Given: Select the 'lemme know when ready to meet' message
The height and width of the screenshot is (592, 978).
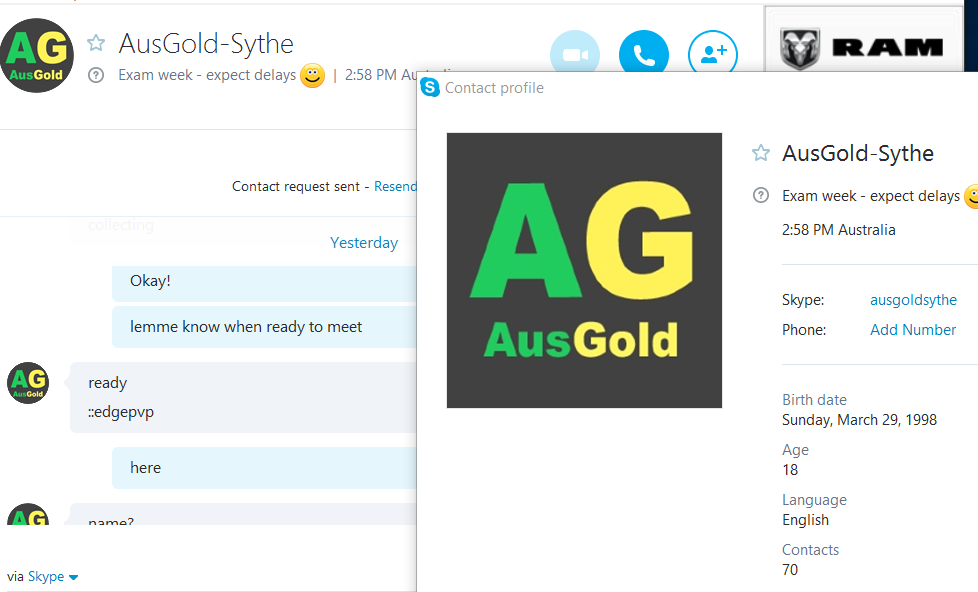Looking at the screenshot, I should pos(264,327).
